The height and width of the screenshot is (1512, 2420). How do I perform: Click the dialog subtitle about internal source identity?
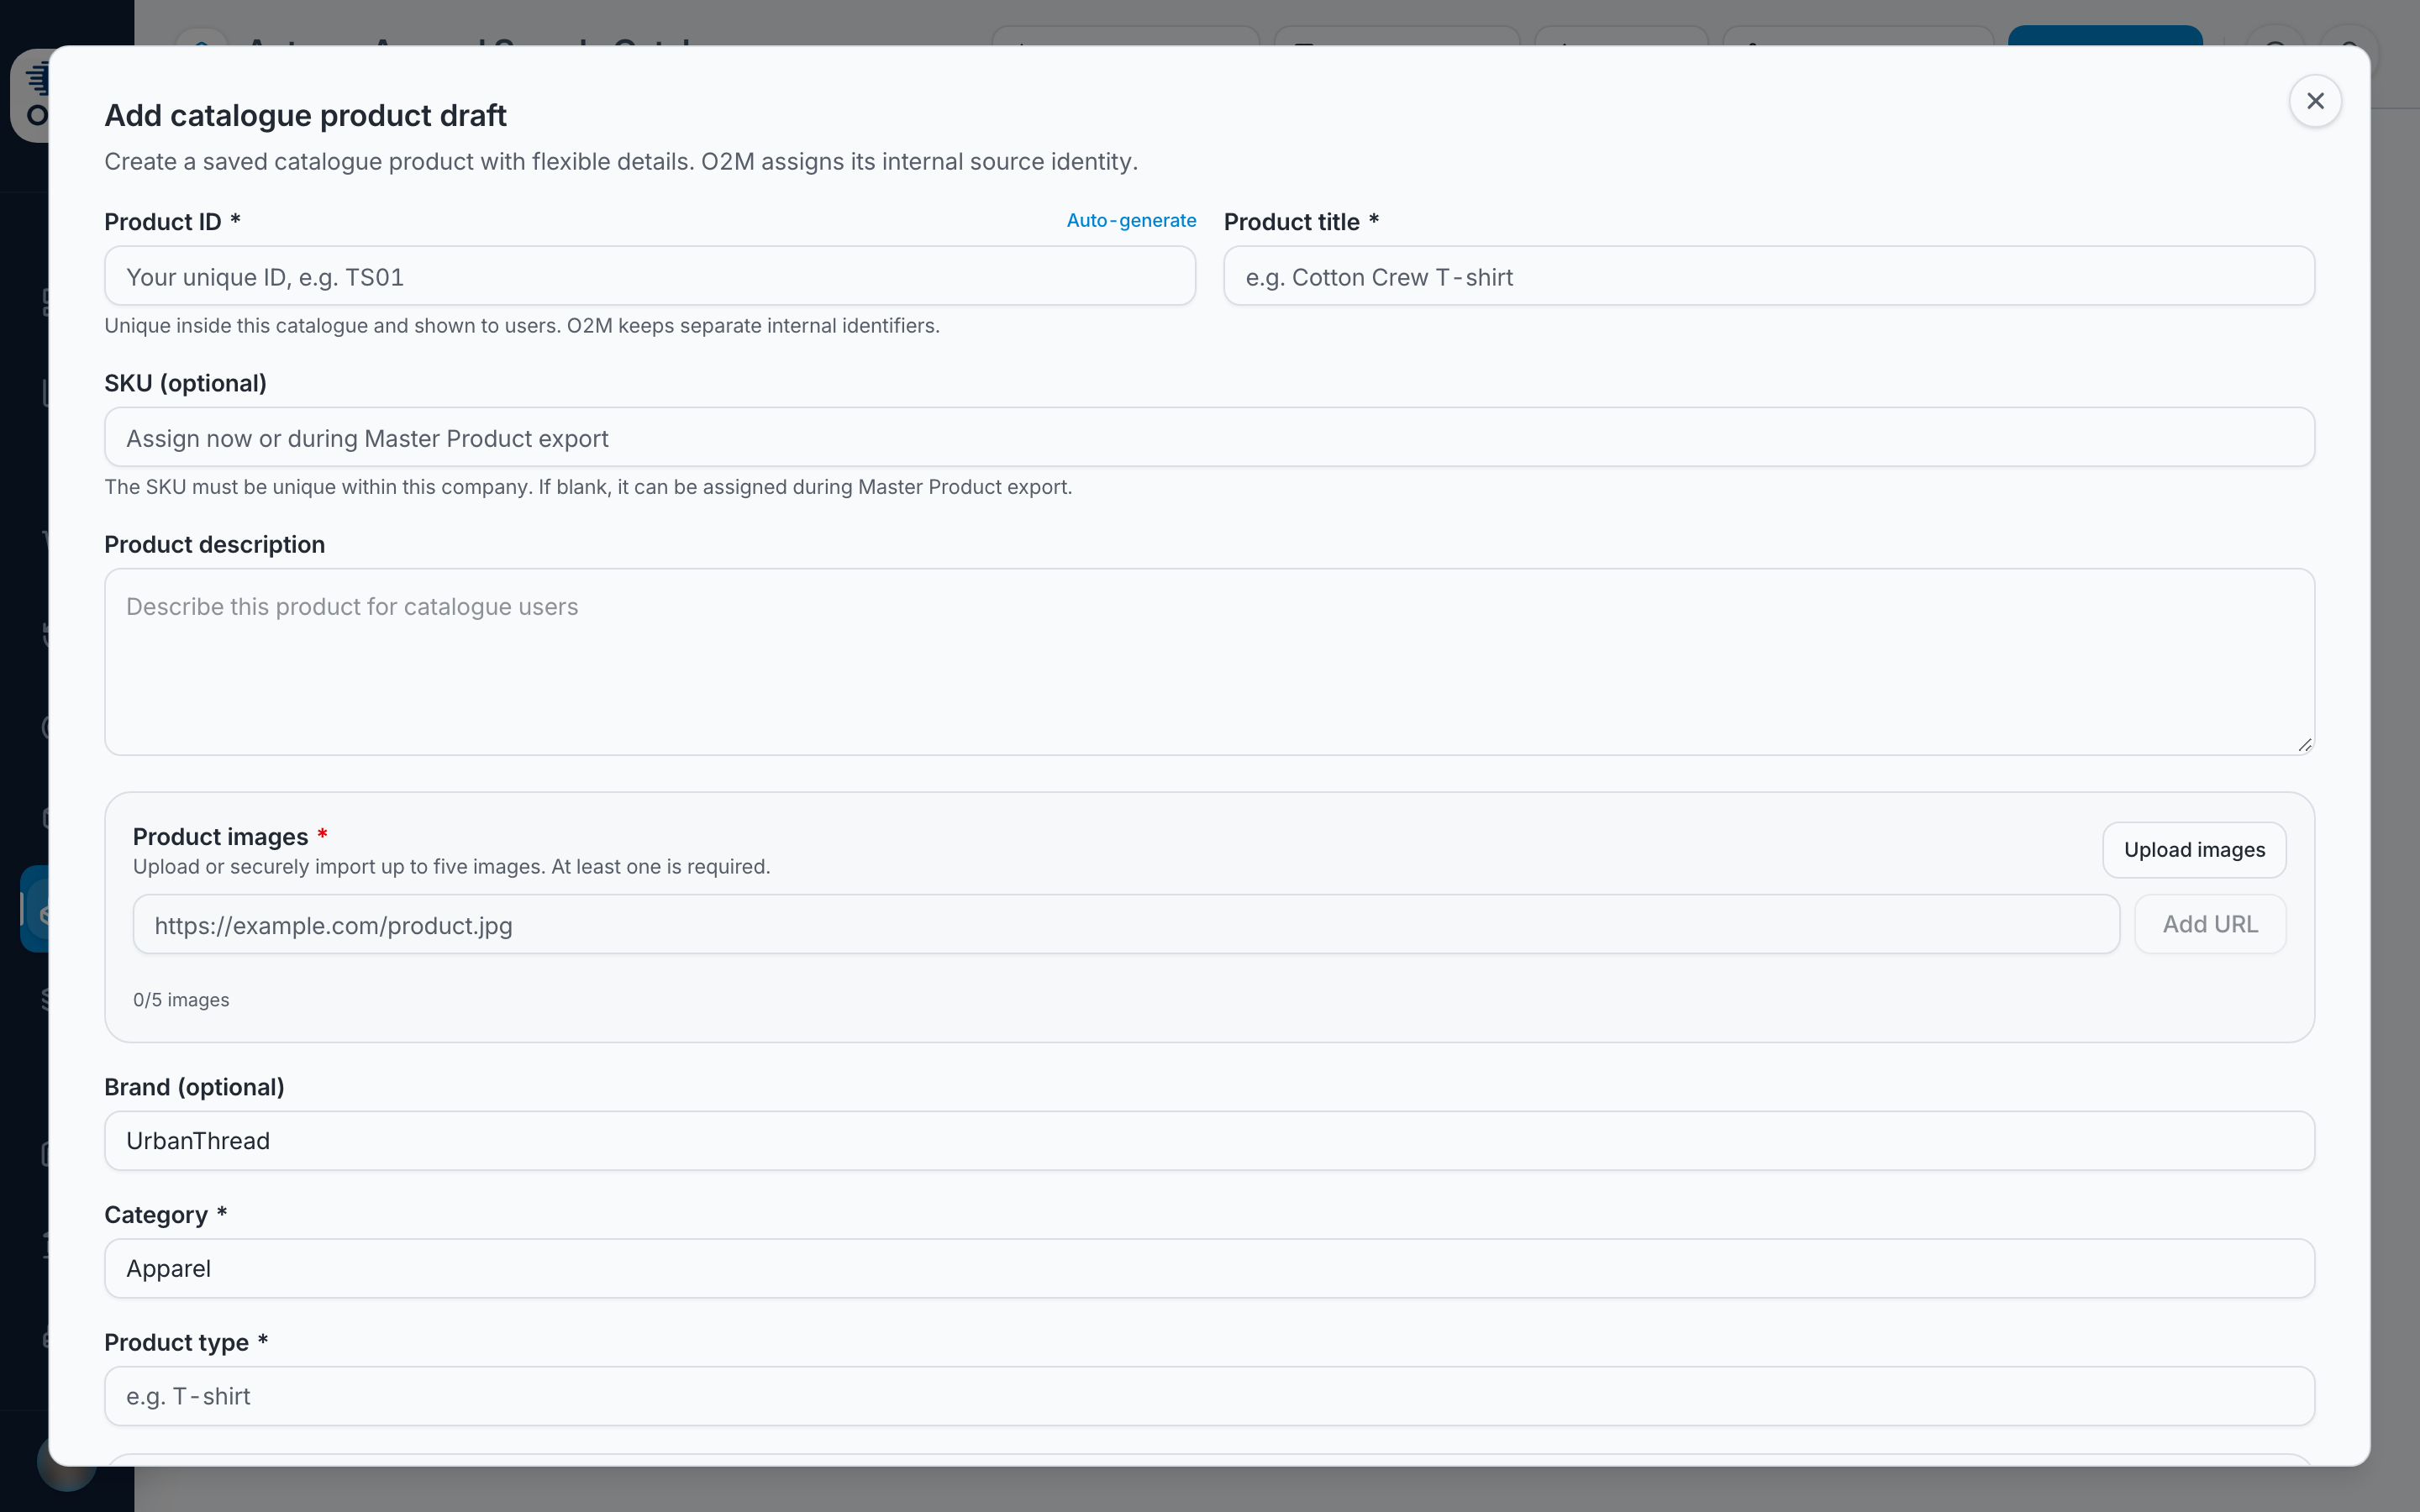click(621, 162)
